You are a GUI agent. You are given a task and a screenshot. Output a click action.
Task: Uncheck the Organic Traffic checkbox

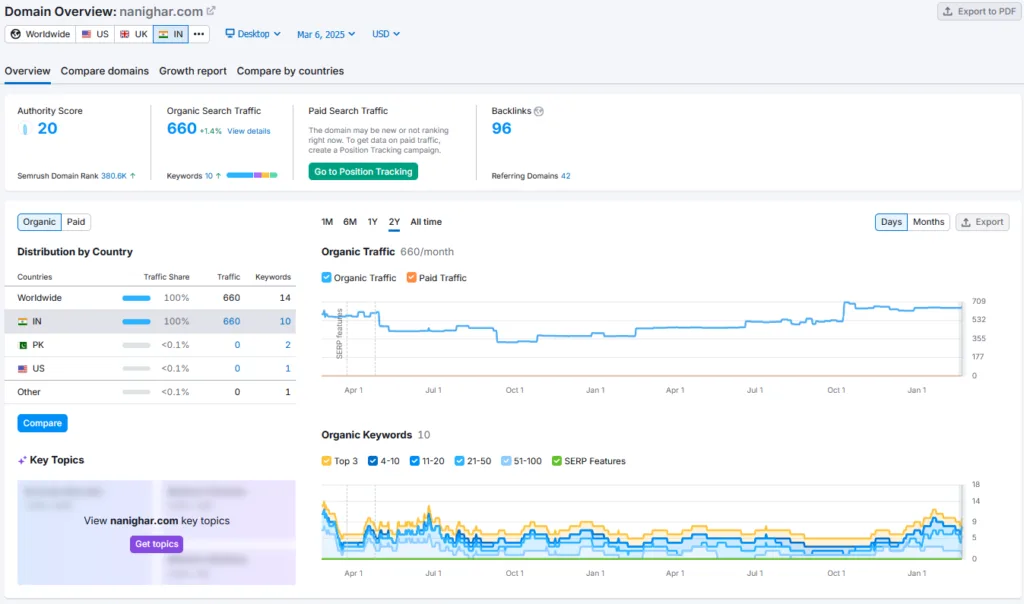click(327, 278)
